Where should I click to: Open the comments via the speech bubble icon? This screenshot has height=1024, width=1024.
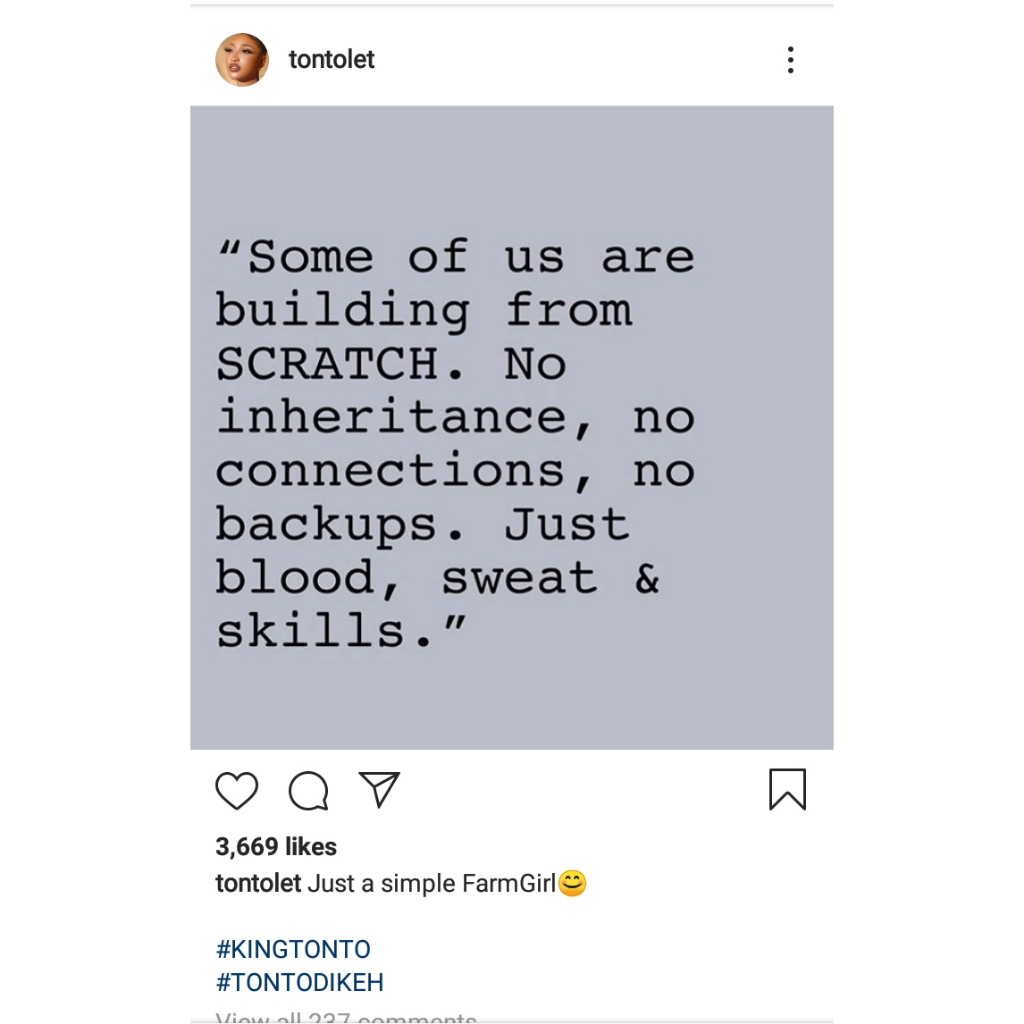[x=307, y=790]
